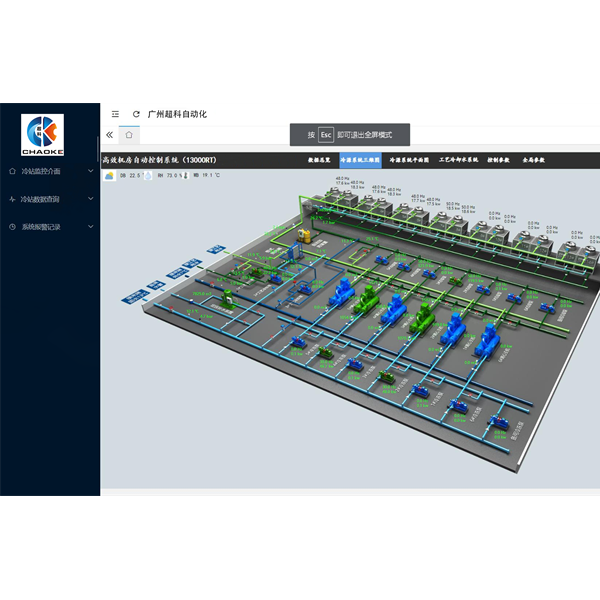Image resolution: width=600 pixels, height=600 pixels.
Task: Click the yellow tank equipment in 3D view
Action: (305, 235)
